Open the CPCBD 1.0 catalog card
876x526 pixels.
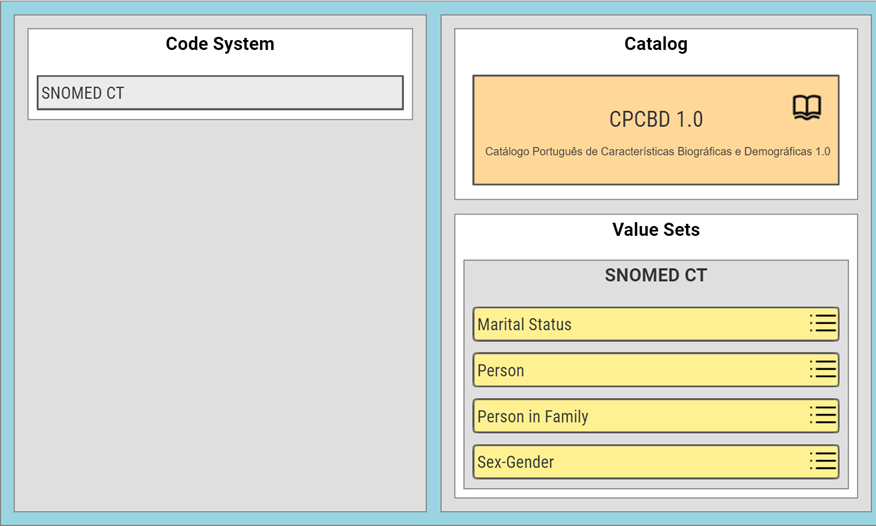point(656,130)
